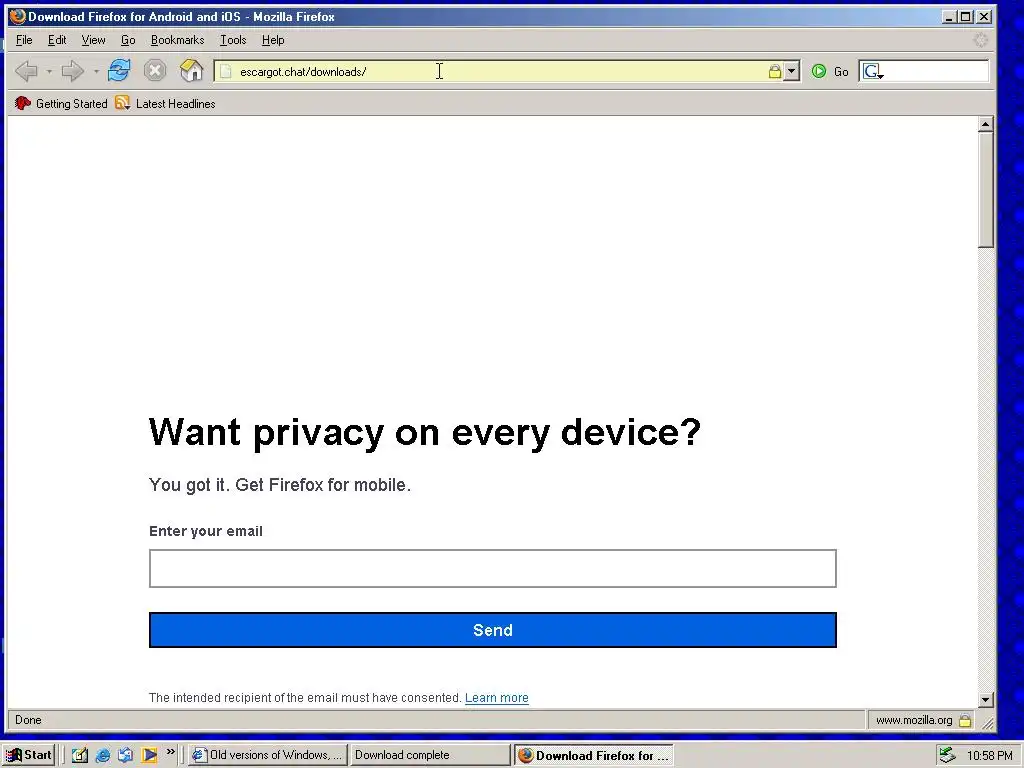Minimize the Firefox window
The image size is (1024, 768).
click(x=950, y=17)
